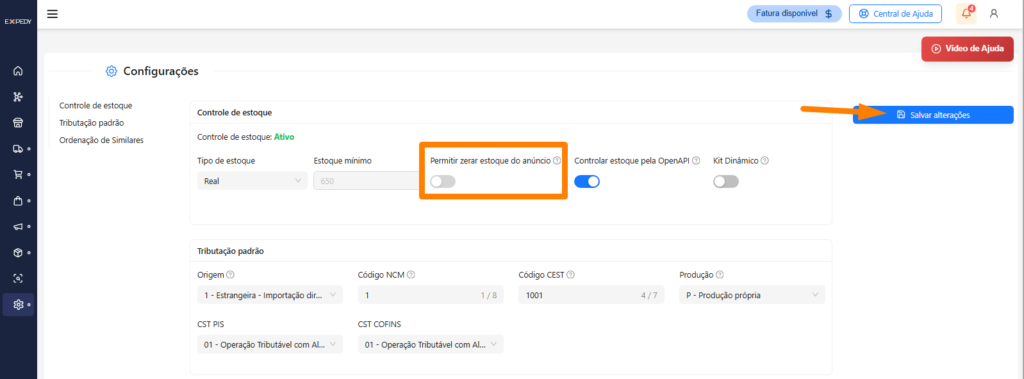
Task: Click help icon next to Produção
Action: [720, 274]
